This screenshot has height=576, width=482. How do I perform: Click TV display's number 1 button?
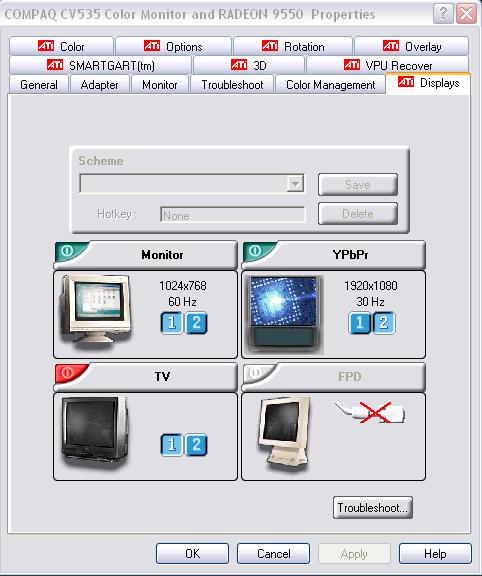[172, 445]
